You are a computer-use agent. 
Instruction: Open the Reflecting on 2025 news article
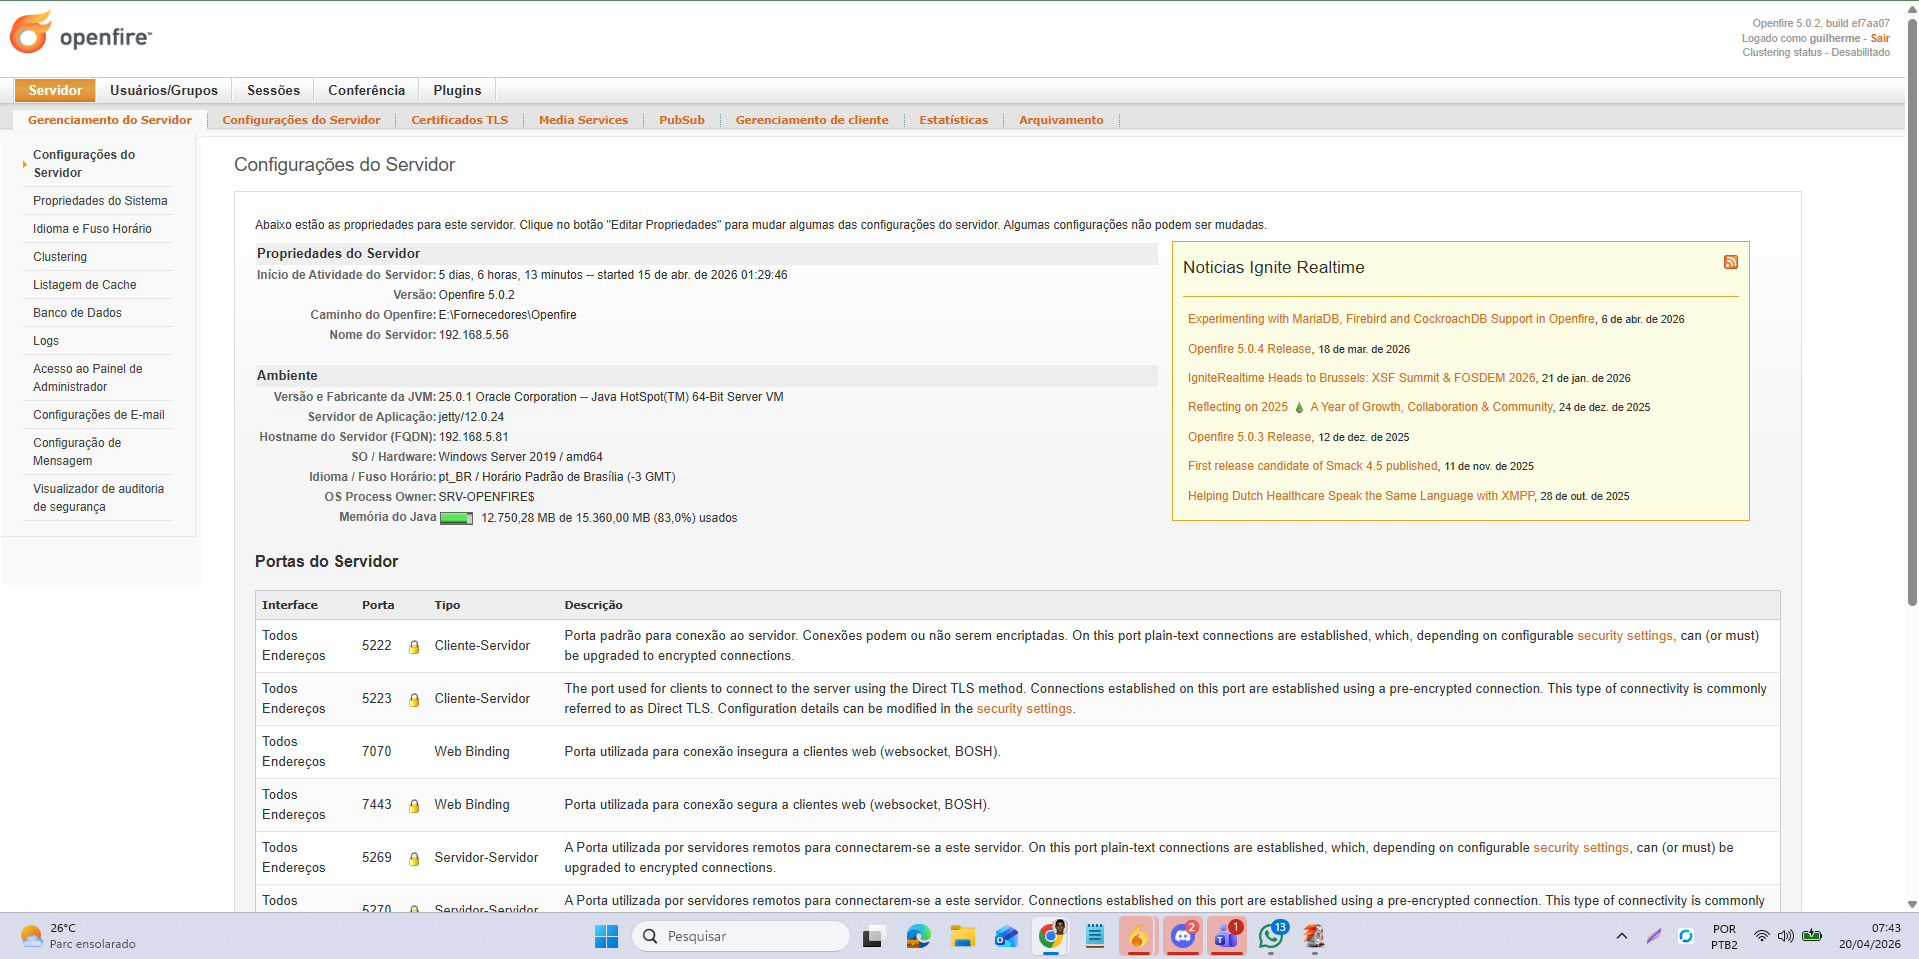(x=1370, y=407)
